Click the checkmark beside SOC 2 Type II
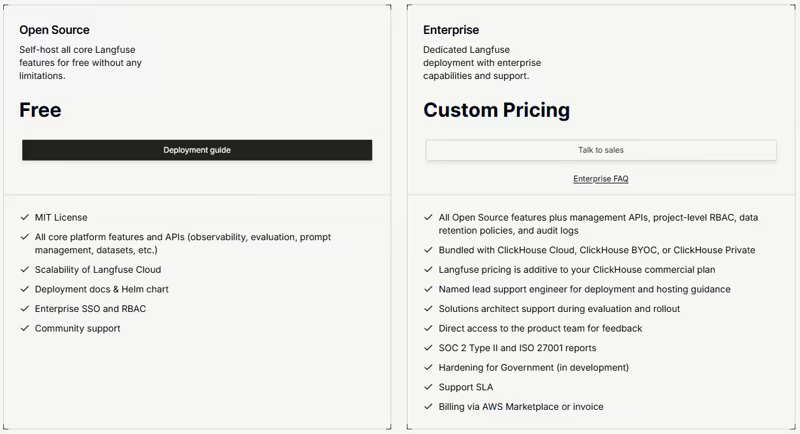This screenshot has width=800, height=434. pyautogui.click(x=428, y=348)
